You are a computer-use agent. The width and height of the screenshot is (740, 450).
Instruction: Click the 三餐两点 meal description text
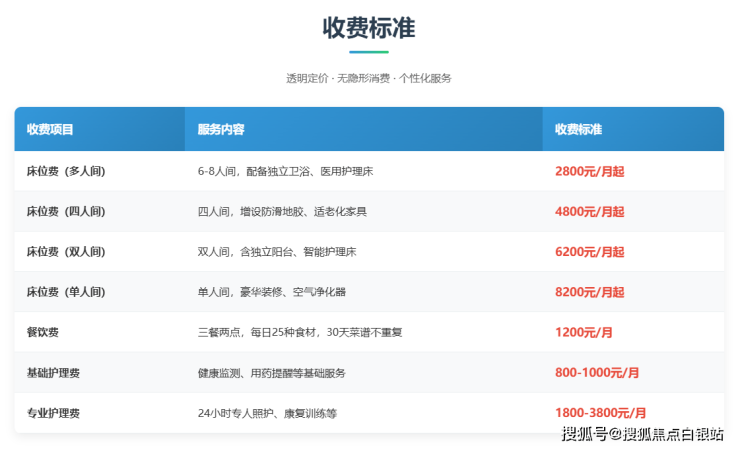[299, 332]
